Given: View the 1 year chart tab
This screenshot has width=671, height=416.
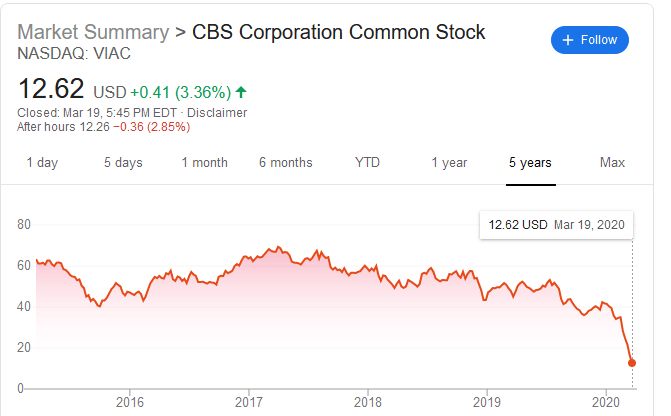Looking at the screenshot, I should 449,162.
